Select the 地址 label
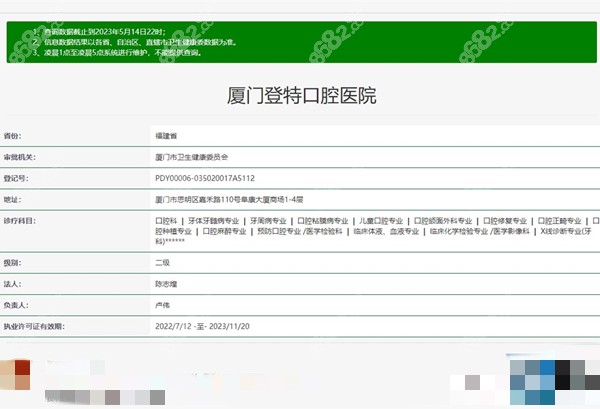Image resolution: width=600 pixels, height=409 pixels. point(12,199)
